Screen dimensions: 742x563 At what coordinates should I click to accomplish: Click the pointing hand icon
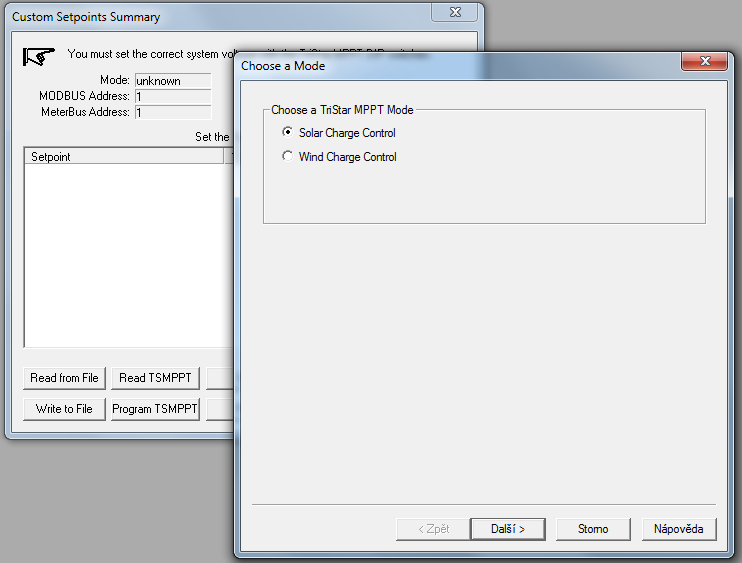tap(39, 56)
